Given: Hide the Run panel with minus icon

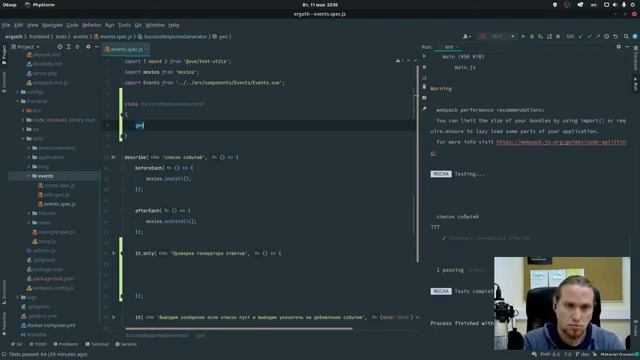Looking at the screenshot, I should click(627, 47).
